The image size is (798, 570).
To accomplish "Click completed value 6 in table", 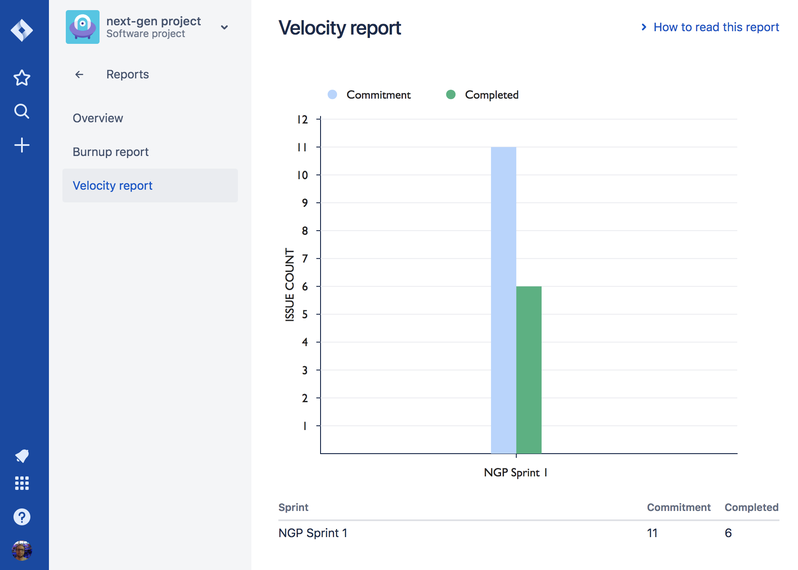I will (x=728, y=533).
